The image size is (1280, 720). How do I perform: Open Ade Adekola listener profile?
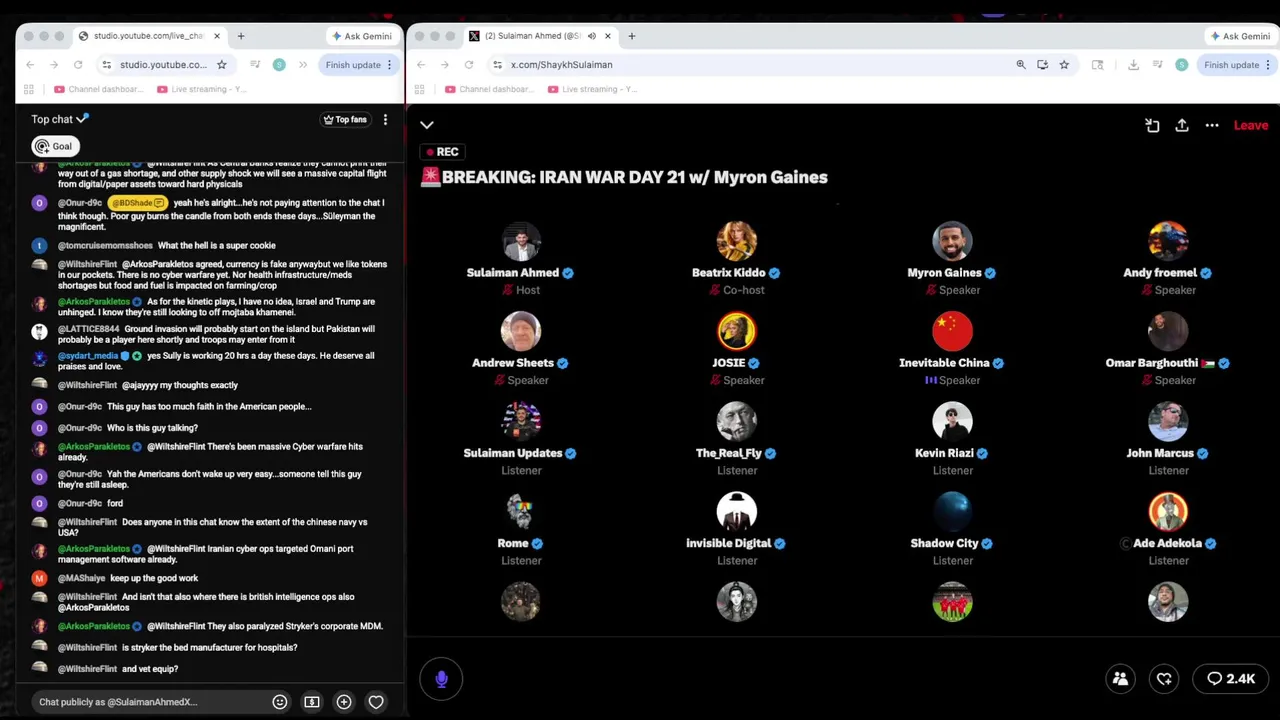pos(1168,511)
